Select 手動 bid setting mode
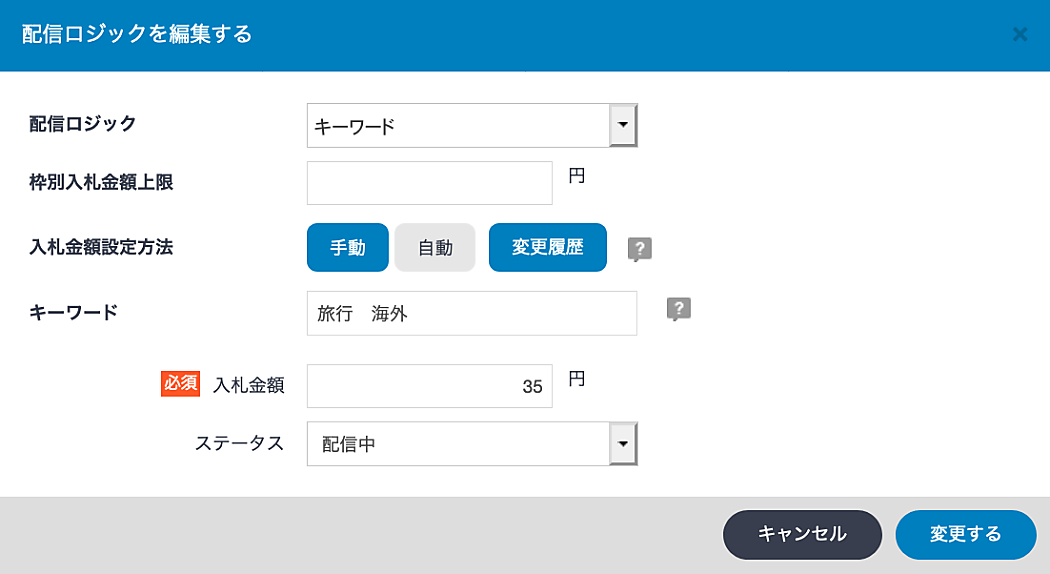The height and width of the screenshot is (574, 1050). (x=347, y=248)
